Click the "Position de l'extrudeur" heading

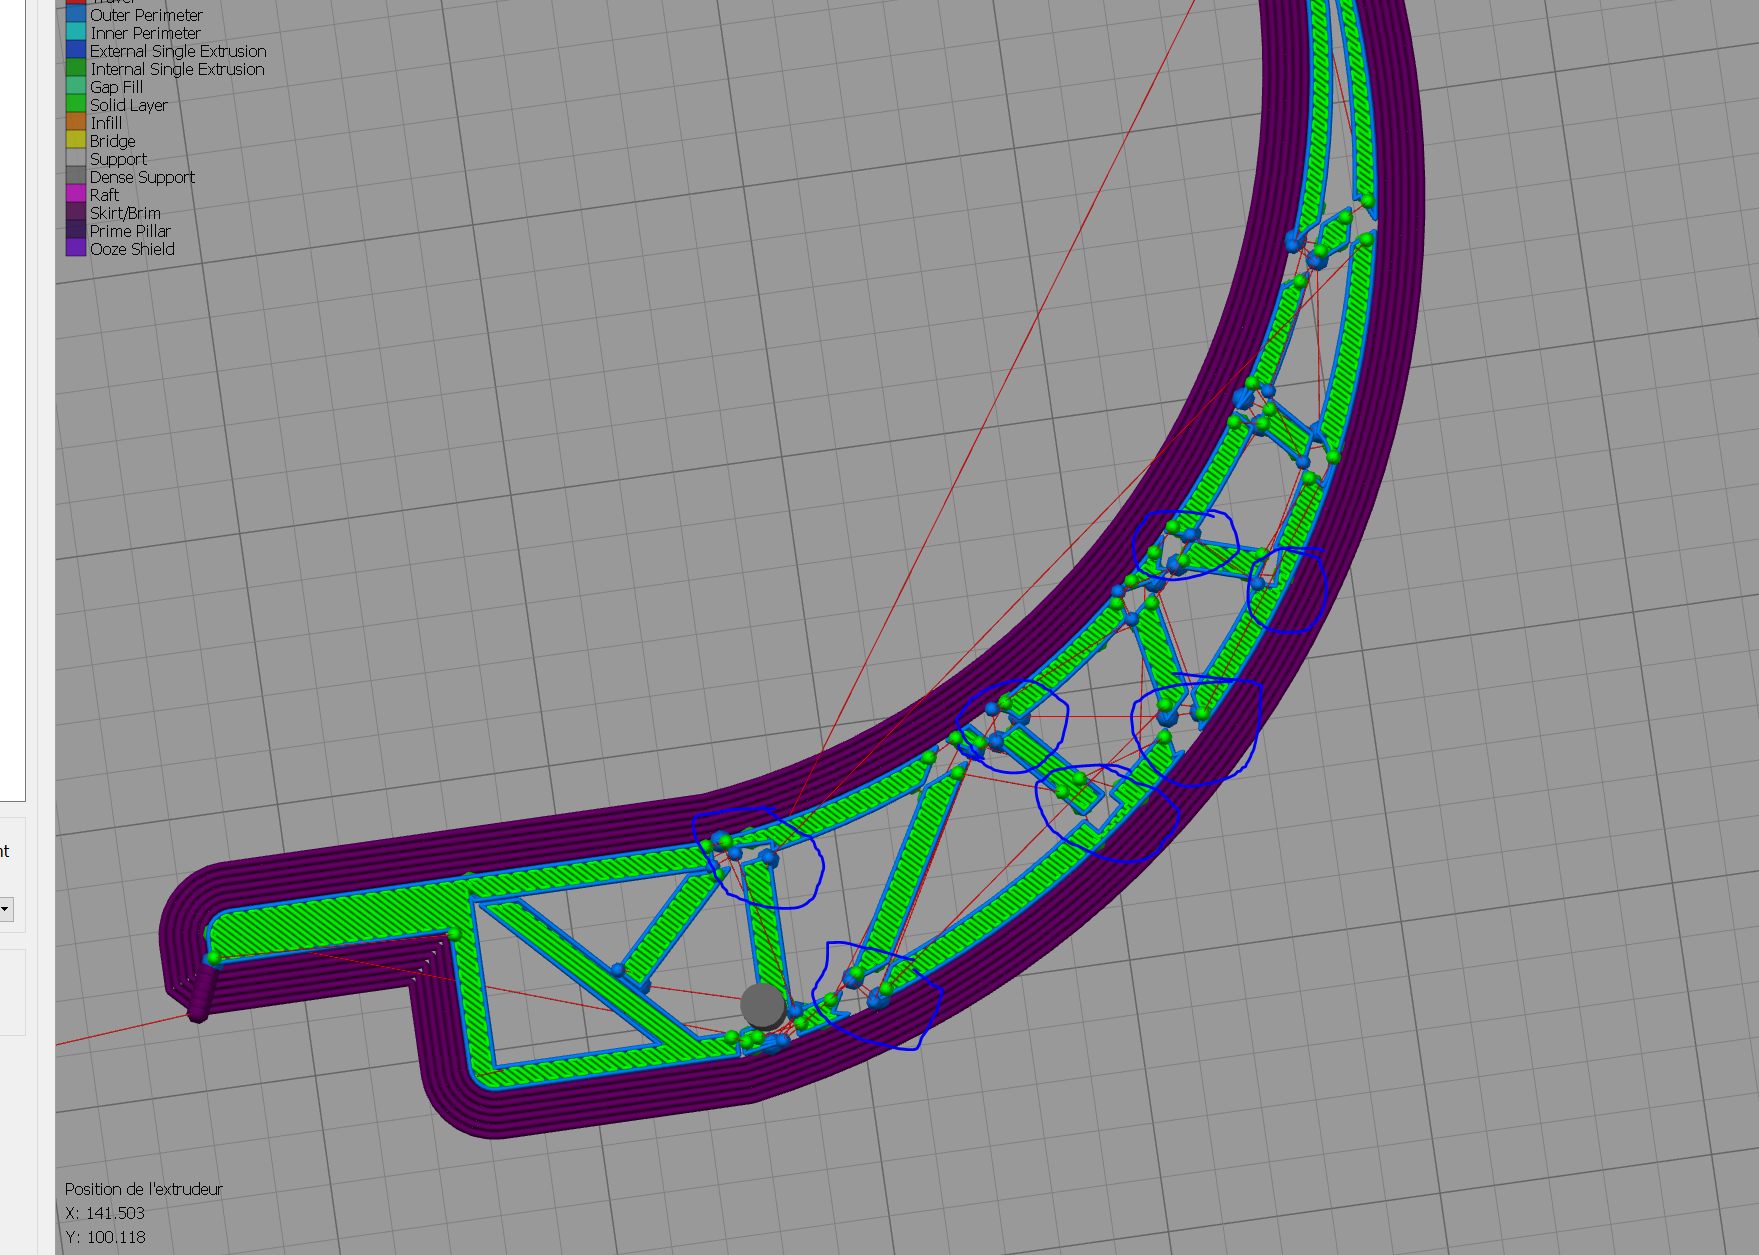pyautogui.click(x=144, y=1189)
